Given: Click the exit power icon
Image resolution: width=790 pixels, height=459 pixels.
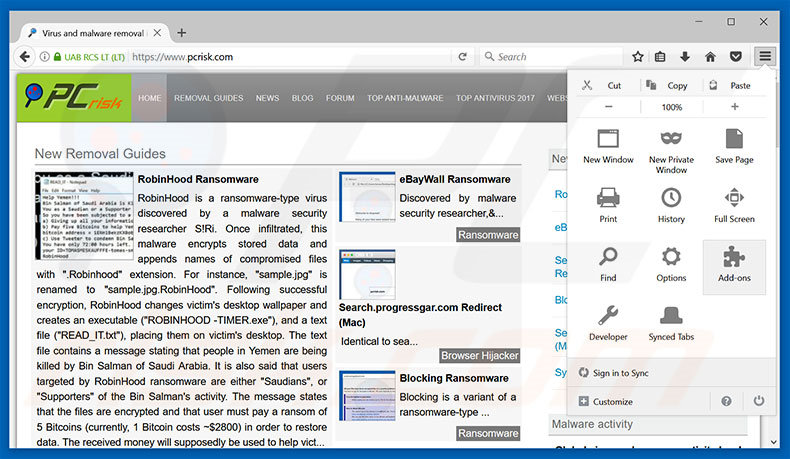Looking at the screenshot, I should tap(759, 401).
